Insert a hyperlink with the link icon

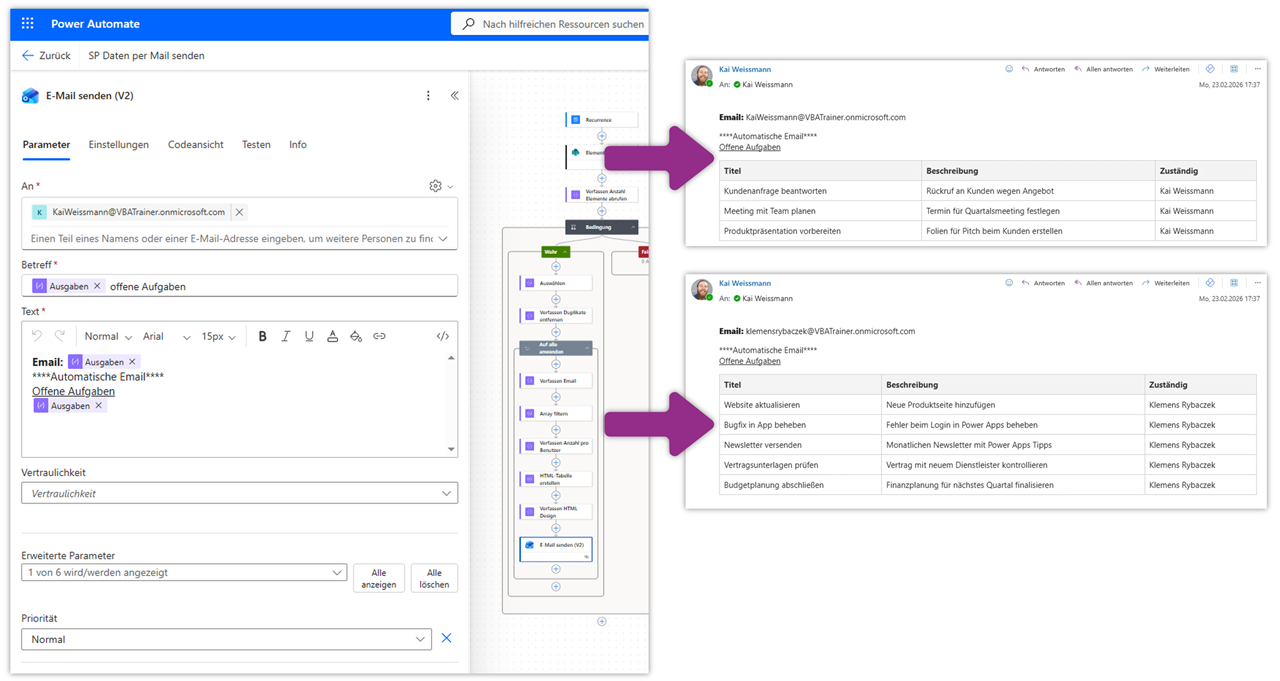379,336
